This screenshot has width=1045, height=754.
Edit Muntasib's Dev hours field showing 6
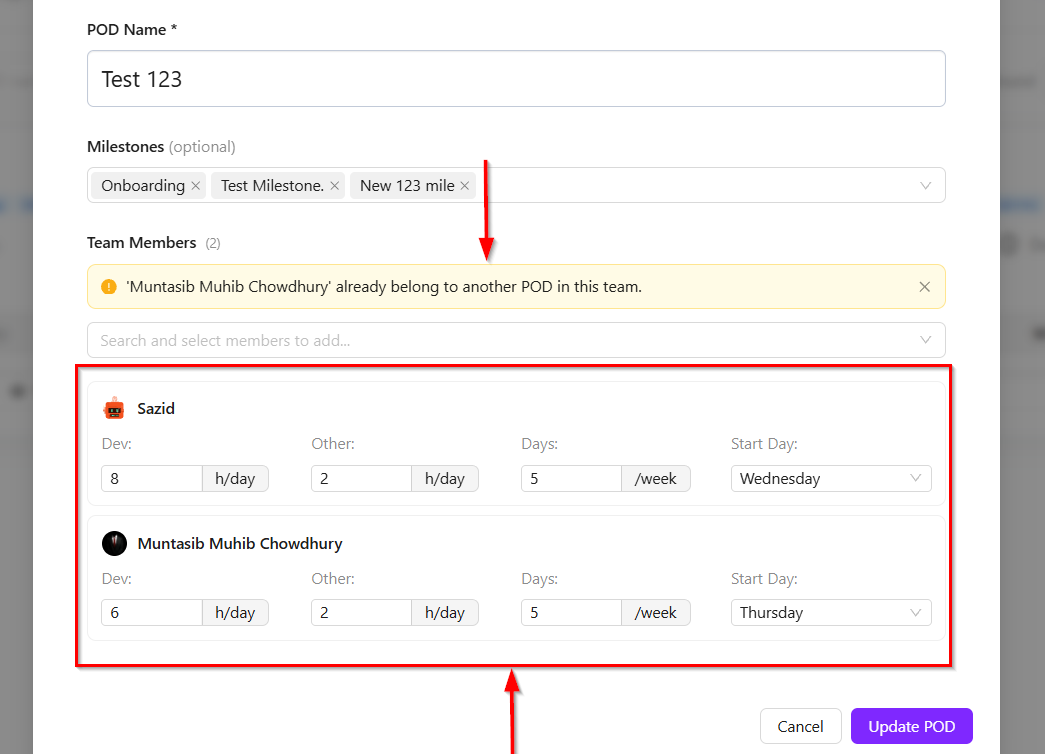tap(152, 613)
